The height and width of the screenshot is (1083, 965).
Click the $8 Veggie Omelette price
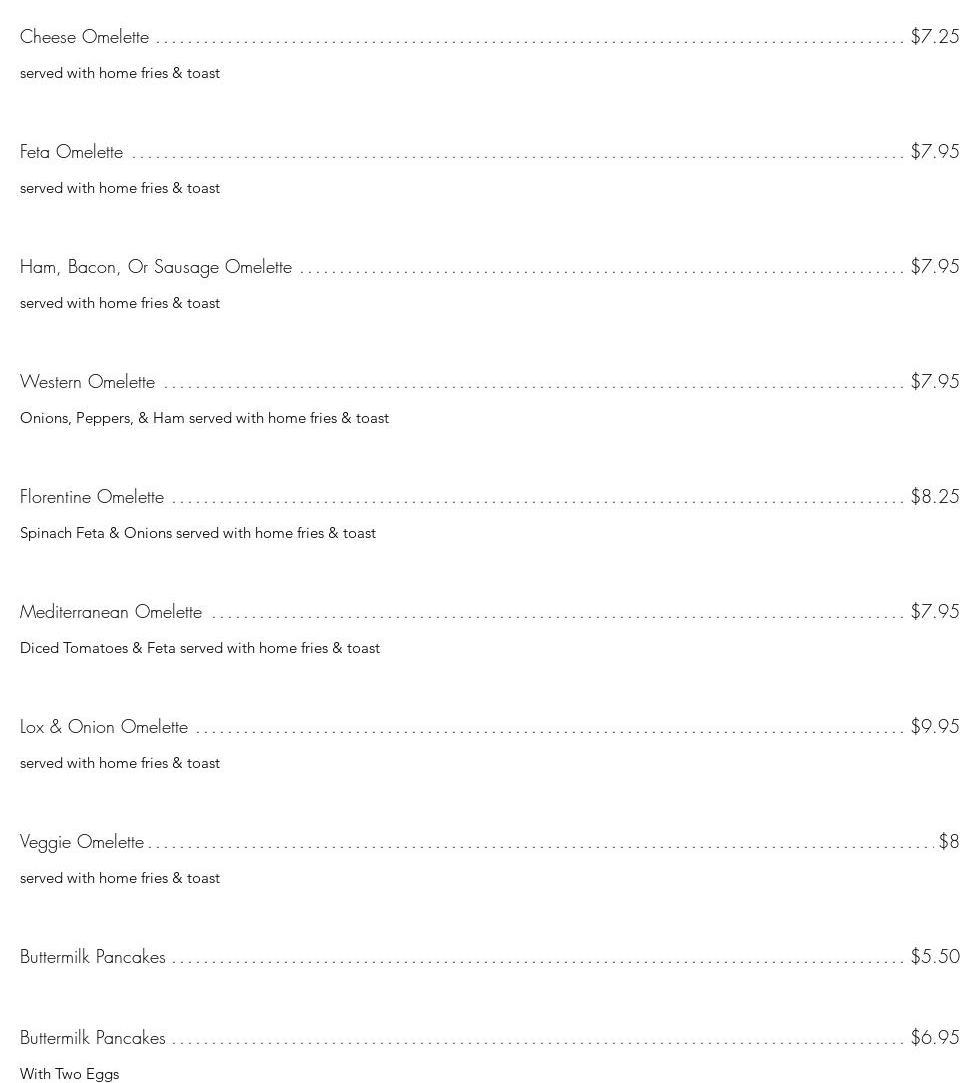pos(948,842)
